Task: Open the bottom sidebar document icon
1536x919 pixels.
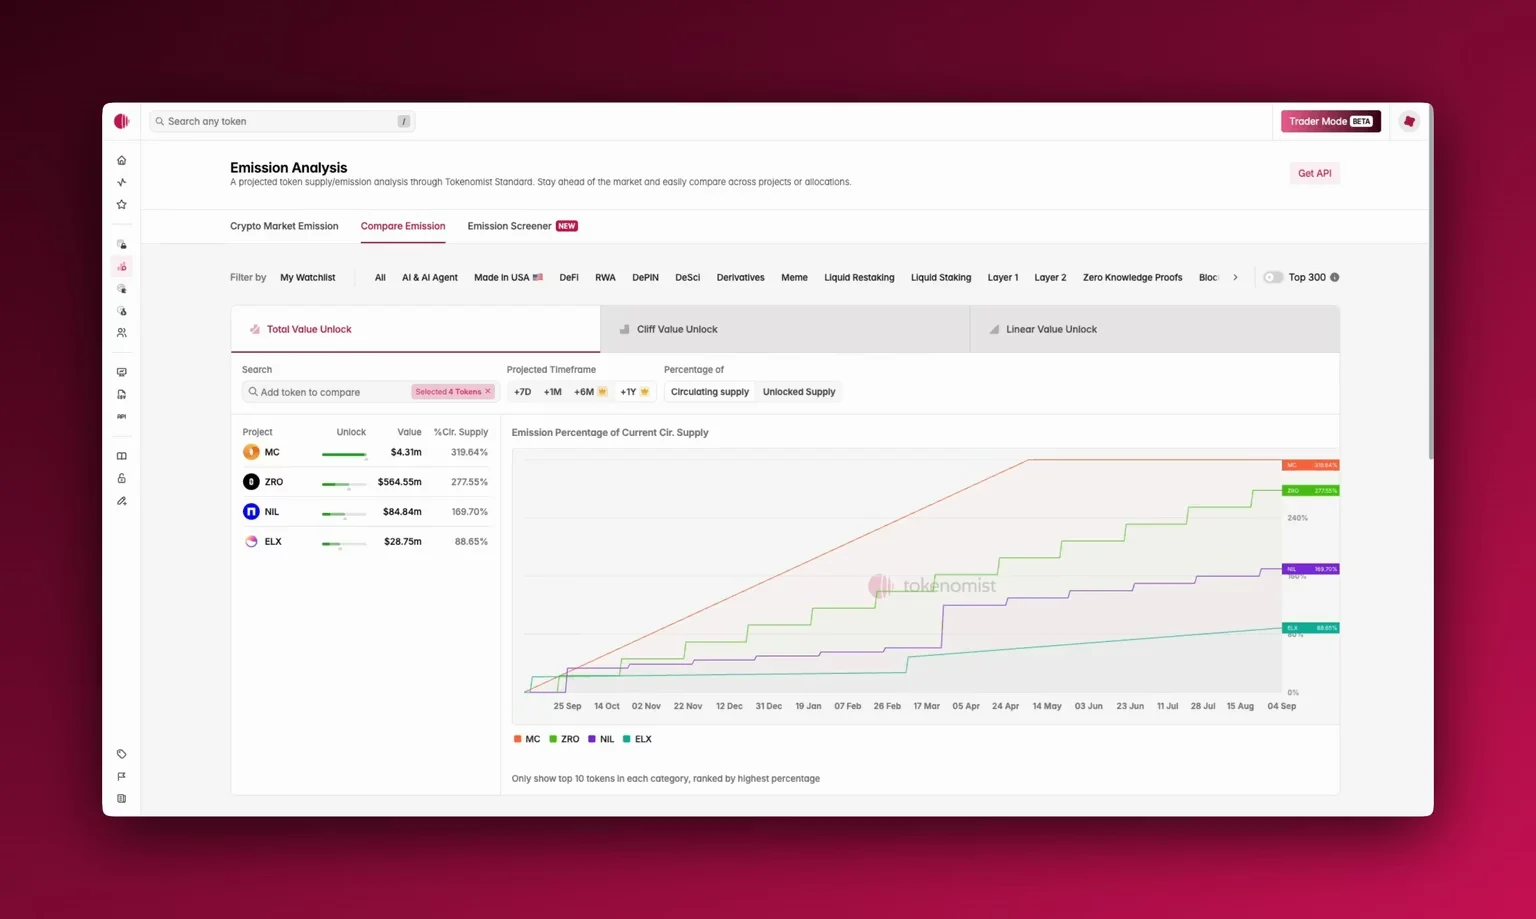Action: point(122,799)
